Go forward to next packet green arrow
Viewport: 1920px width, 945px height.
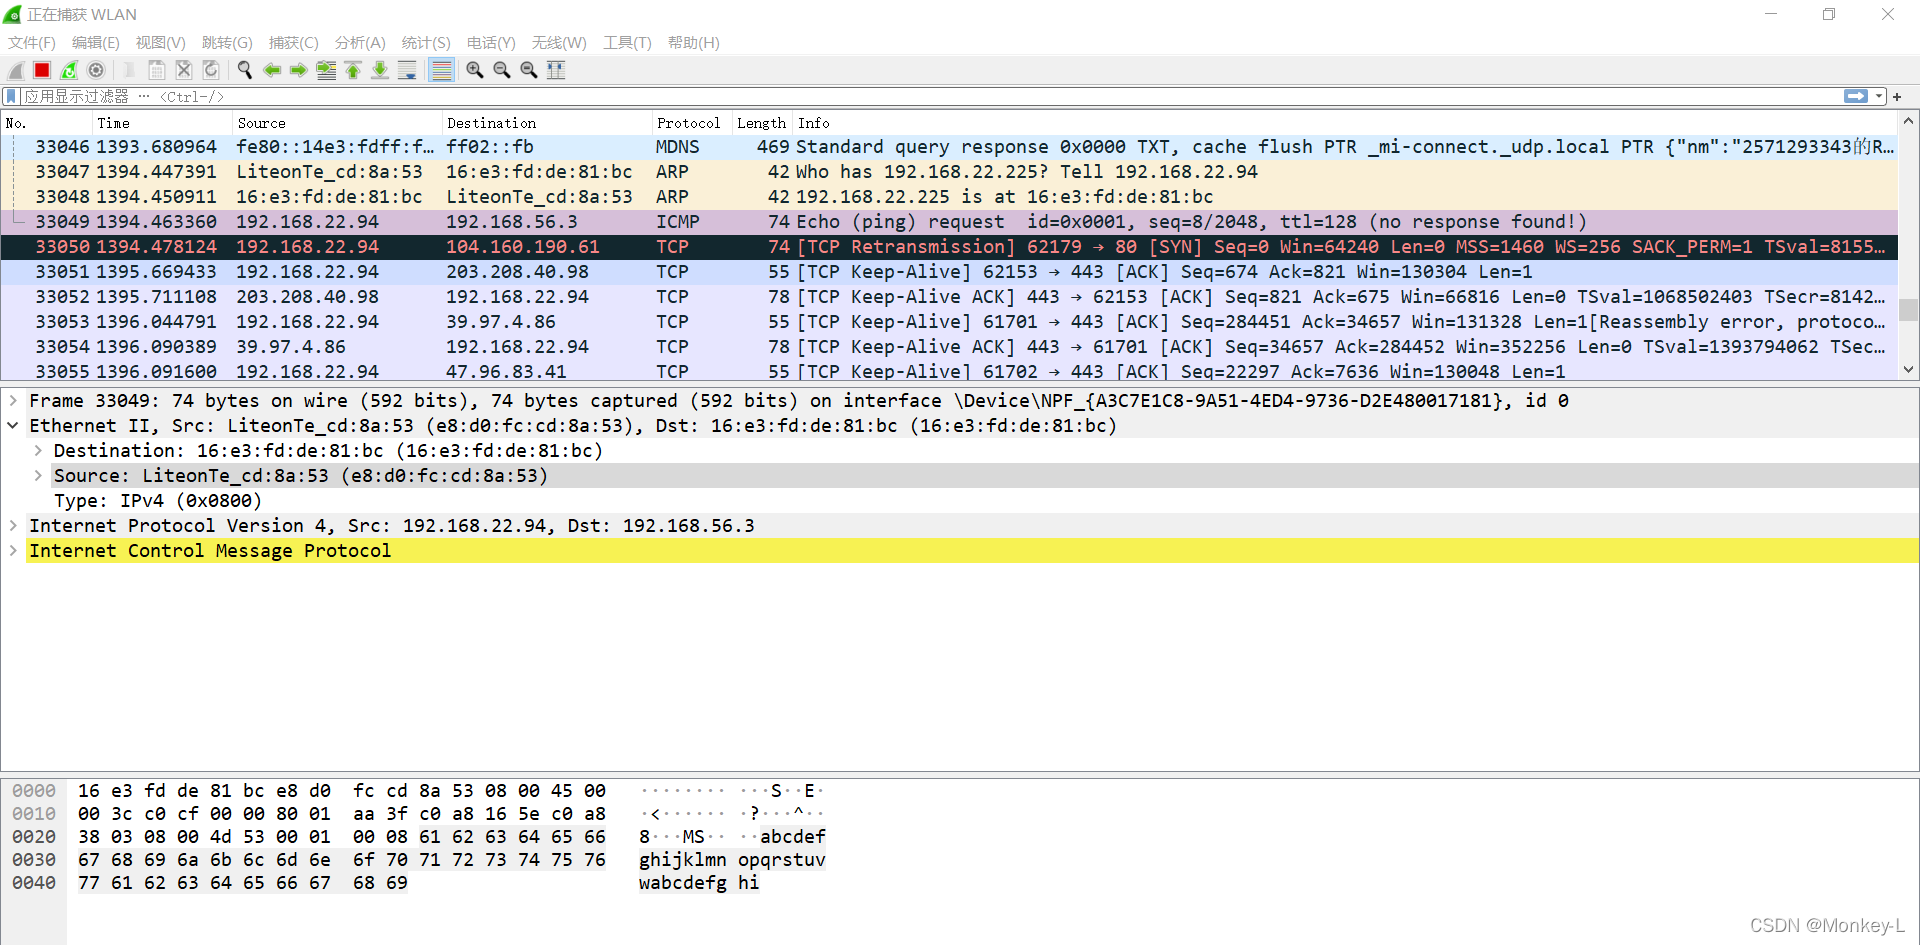point(298,70)
